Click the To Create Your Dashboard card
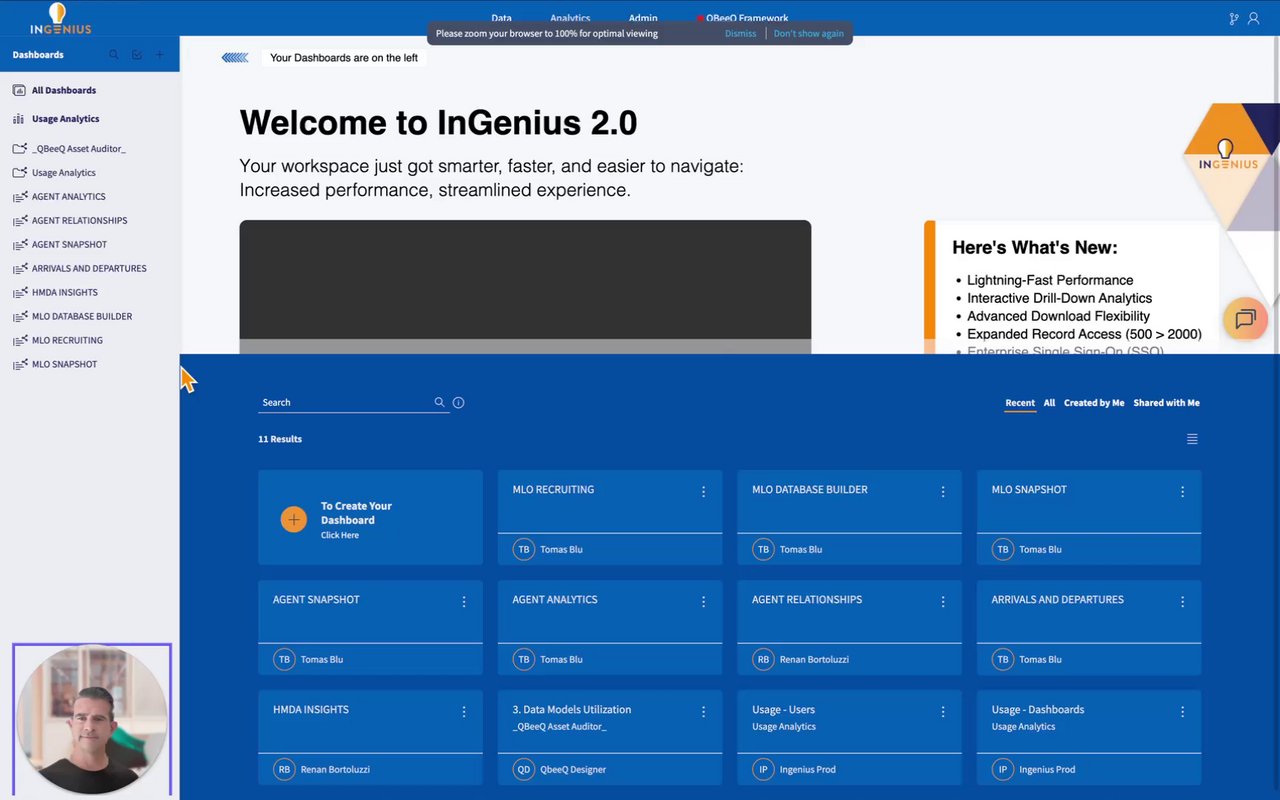Viewport: 1280px width, 800px height. [370, 518]
